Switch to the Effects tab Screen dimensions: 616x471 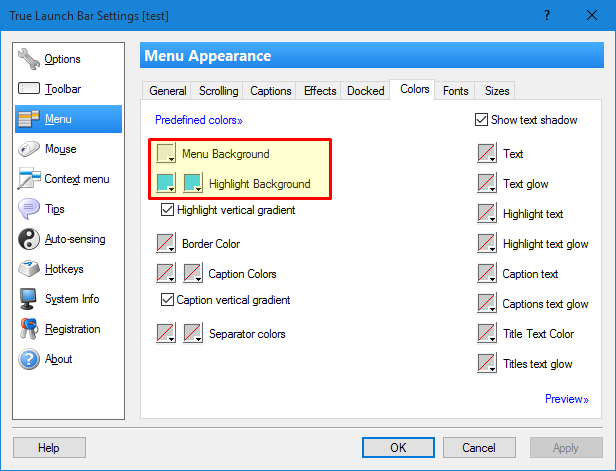(320, 91)
